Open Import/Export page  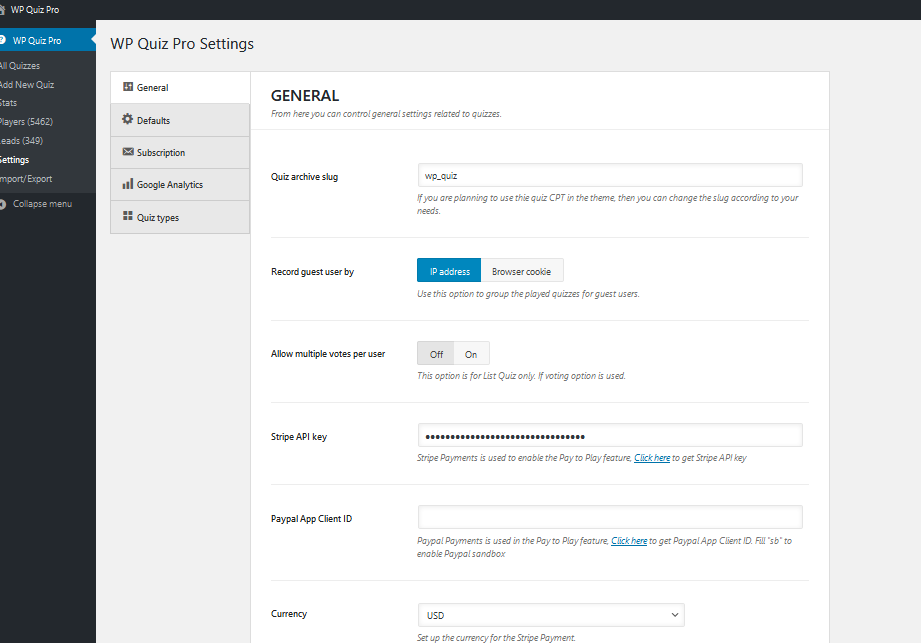pos(26,179)
